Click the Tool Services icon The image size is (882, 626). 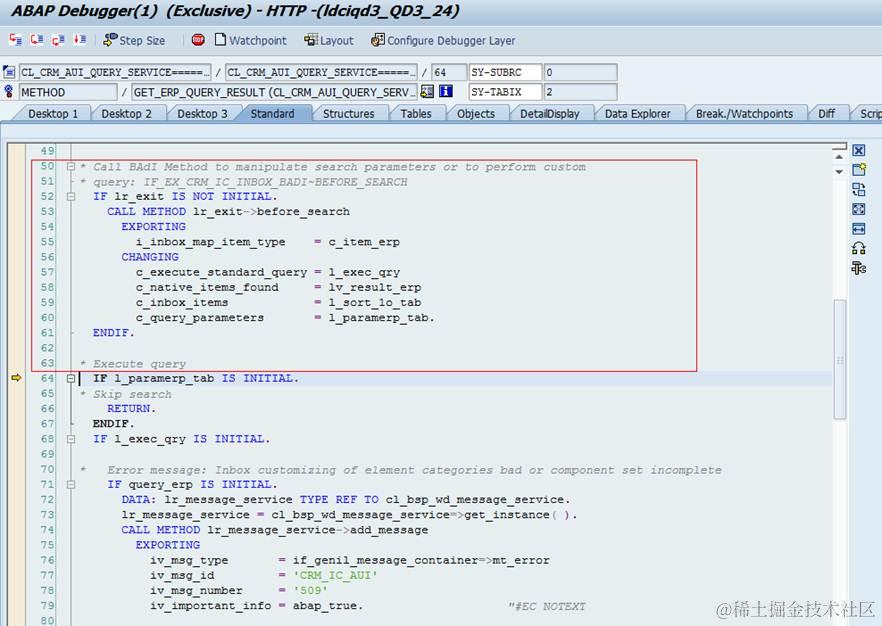[858, 268]
